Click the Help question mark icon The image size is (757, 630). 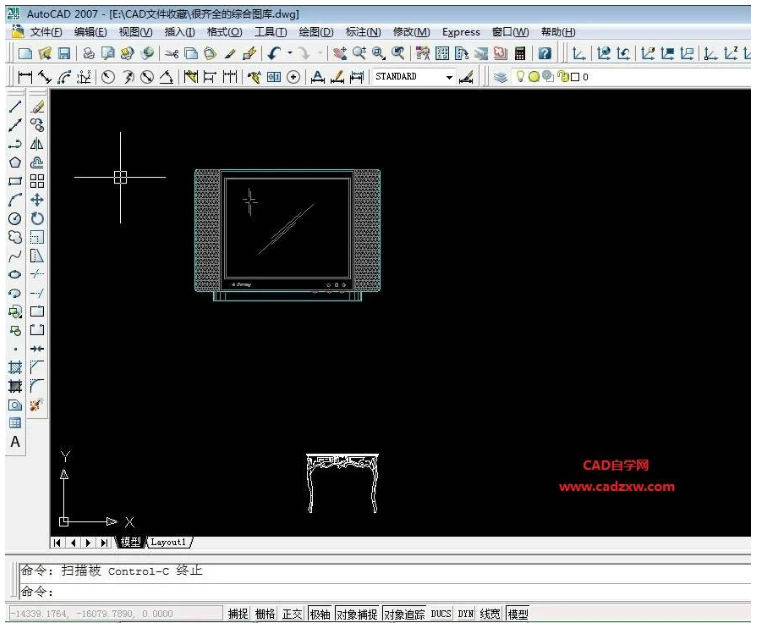coord(545,53)
